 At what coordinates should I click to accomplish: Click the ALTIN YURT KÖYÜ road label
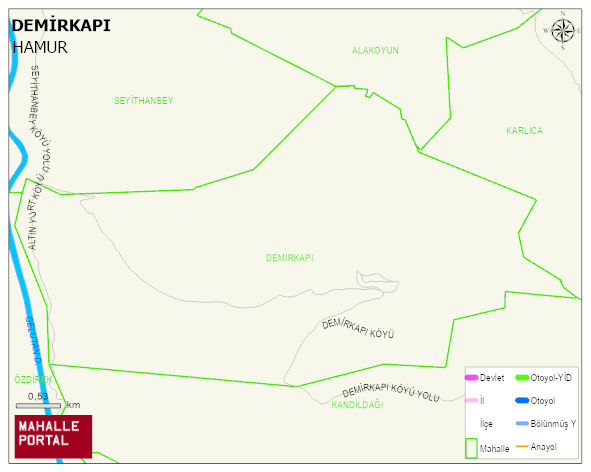(35, 213)
